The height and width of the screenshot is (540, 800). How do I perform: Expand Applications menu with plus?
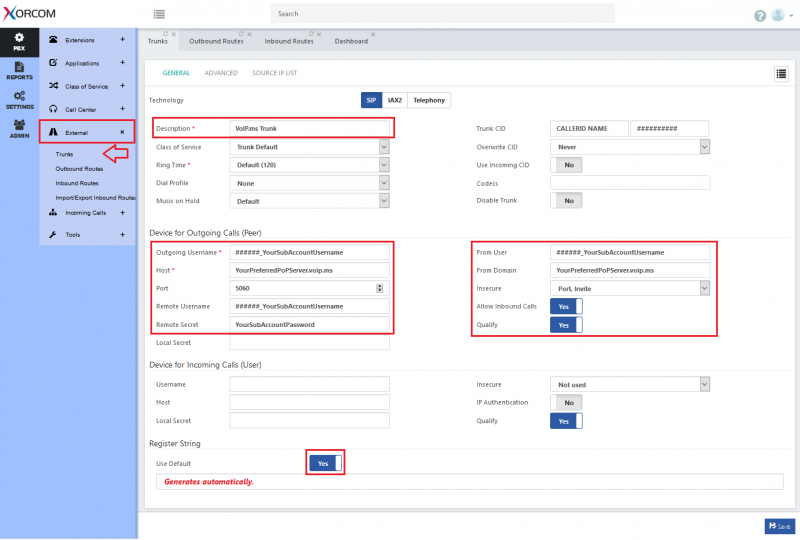tap(122, 62)
